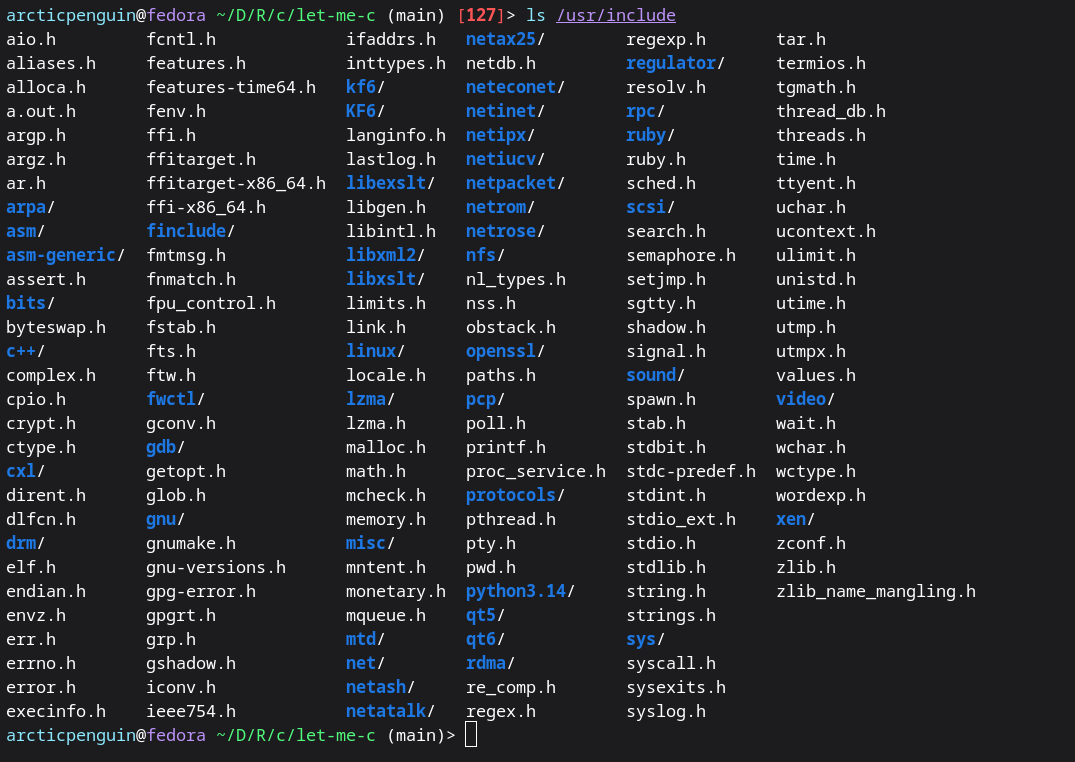Select the libxml2/ directory entry

pyautogui.click(x=385, y=255)
